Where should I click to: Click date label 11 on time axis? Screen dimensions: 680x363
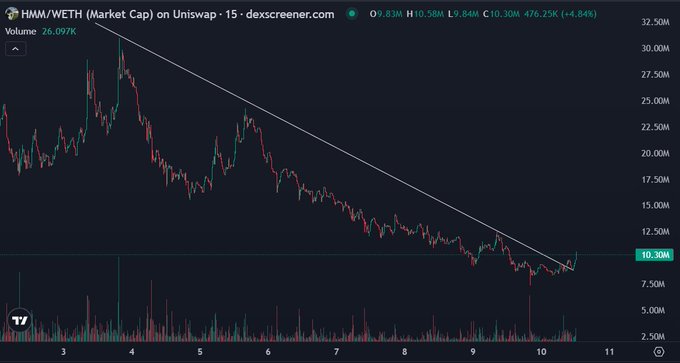(x=609, y=351)
